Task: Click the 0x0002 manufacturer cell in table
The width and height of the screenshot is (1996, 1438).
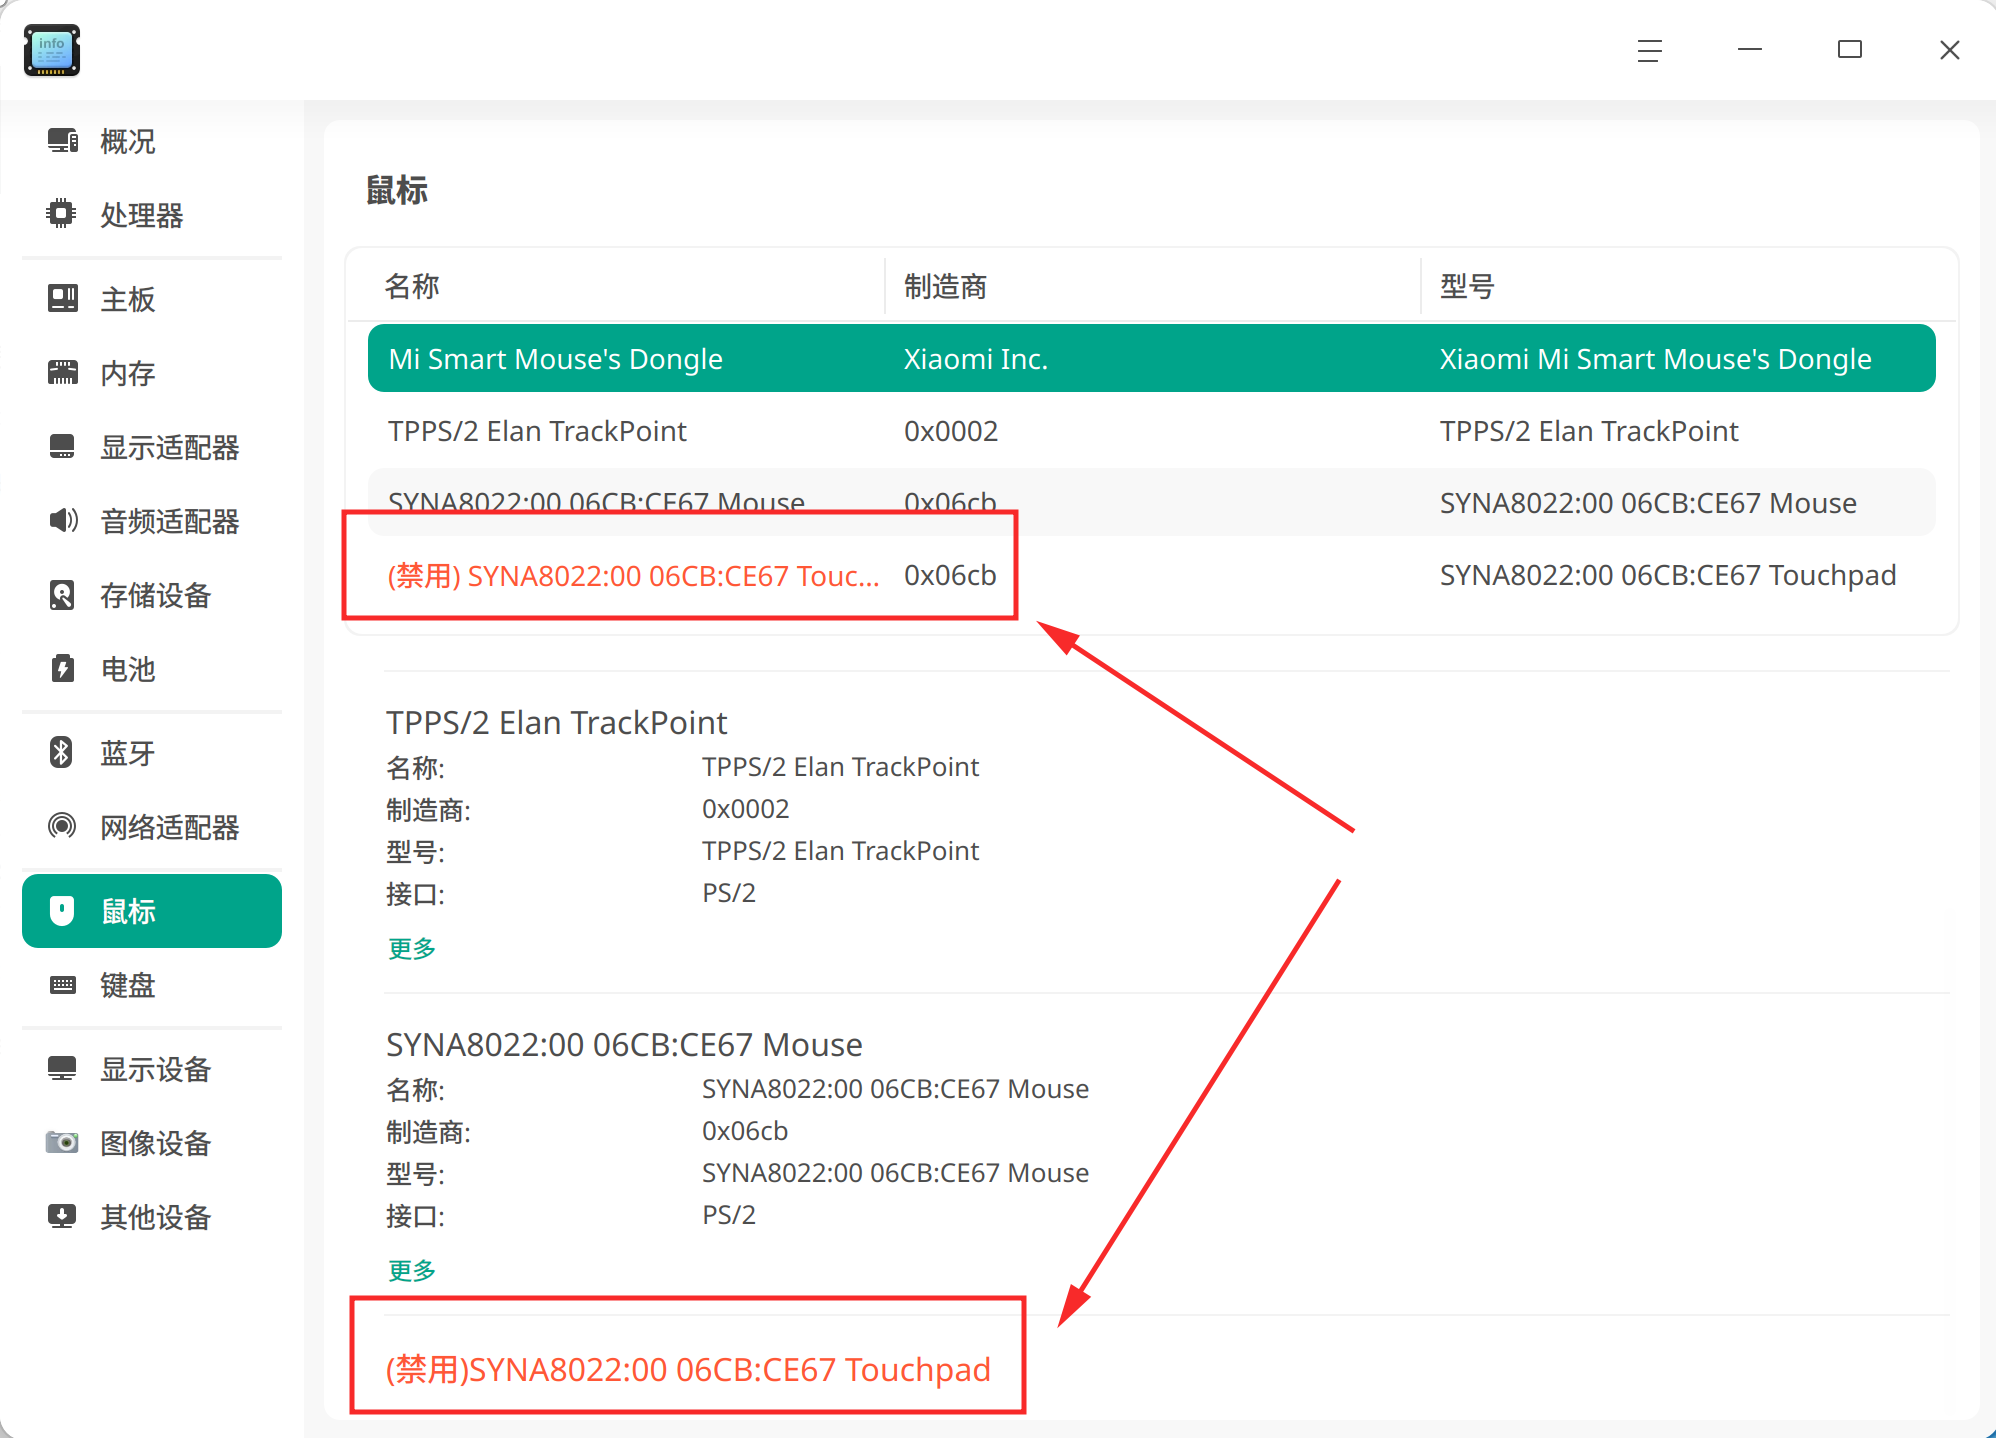Action: (x=951, y=431)
